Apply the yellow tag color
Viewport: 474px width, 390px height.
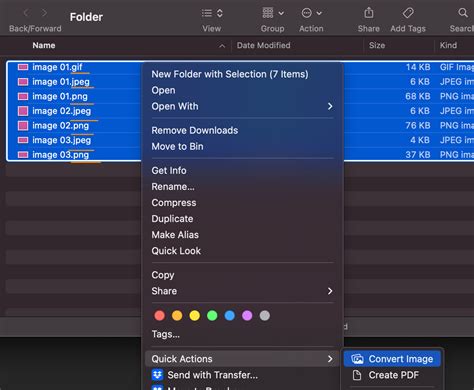[x=195, y=315]
